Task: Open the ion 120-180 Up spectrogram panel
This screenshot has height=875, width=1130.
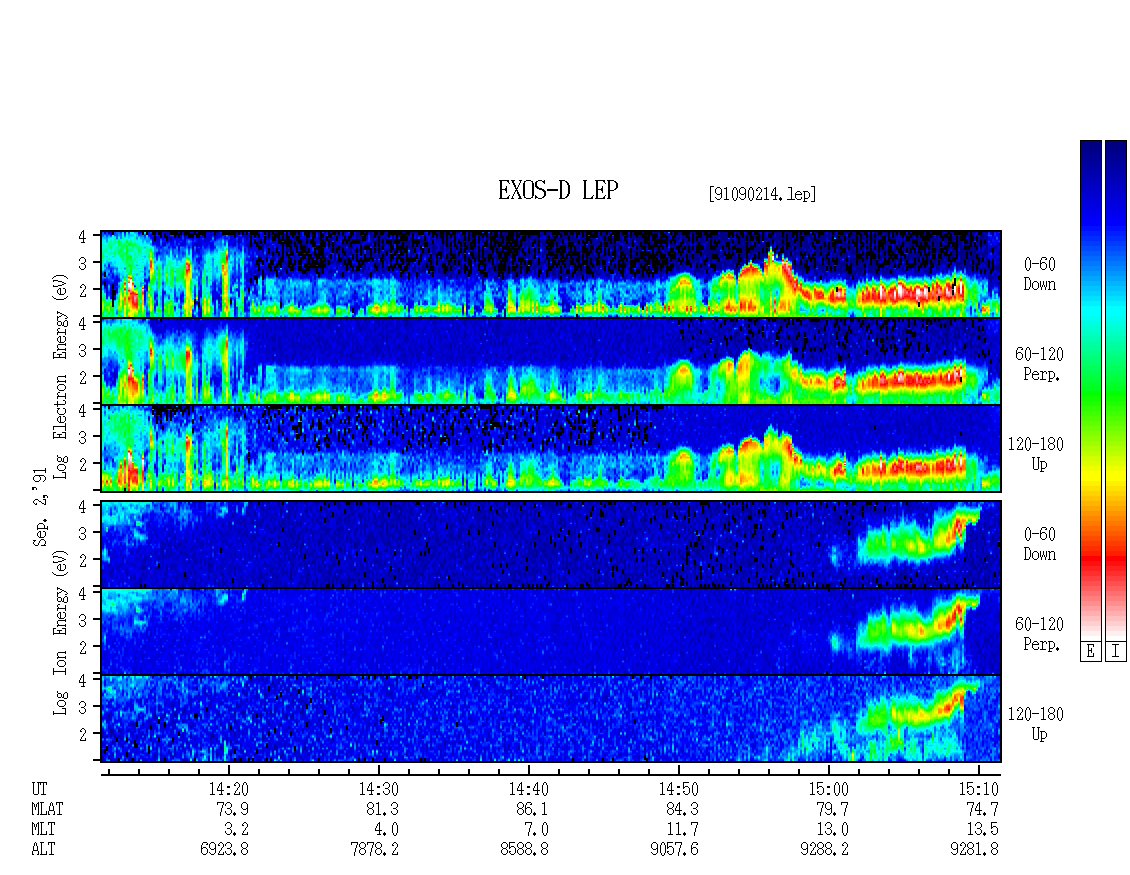Action: 551,719
